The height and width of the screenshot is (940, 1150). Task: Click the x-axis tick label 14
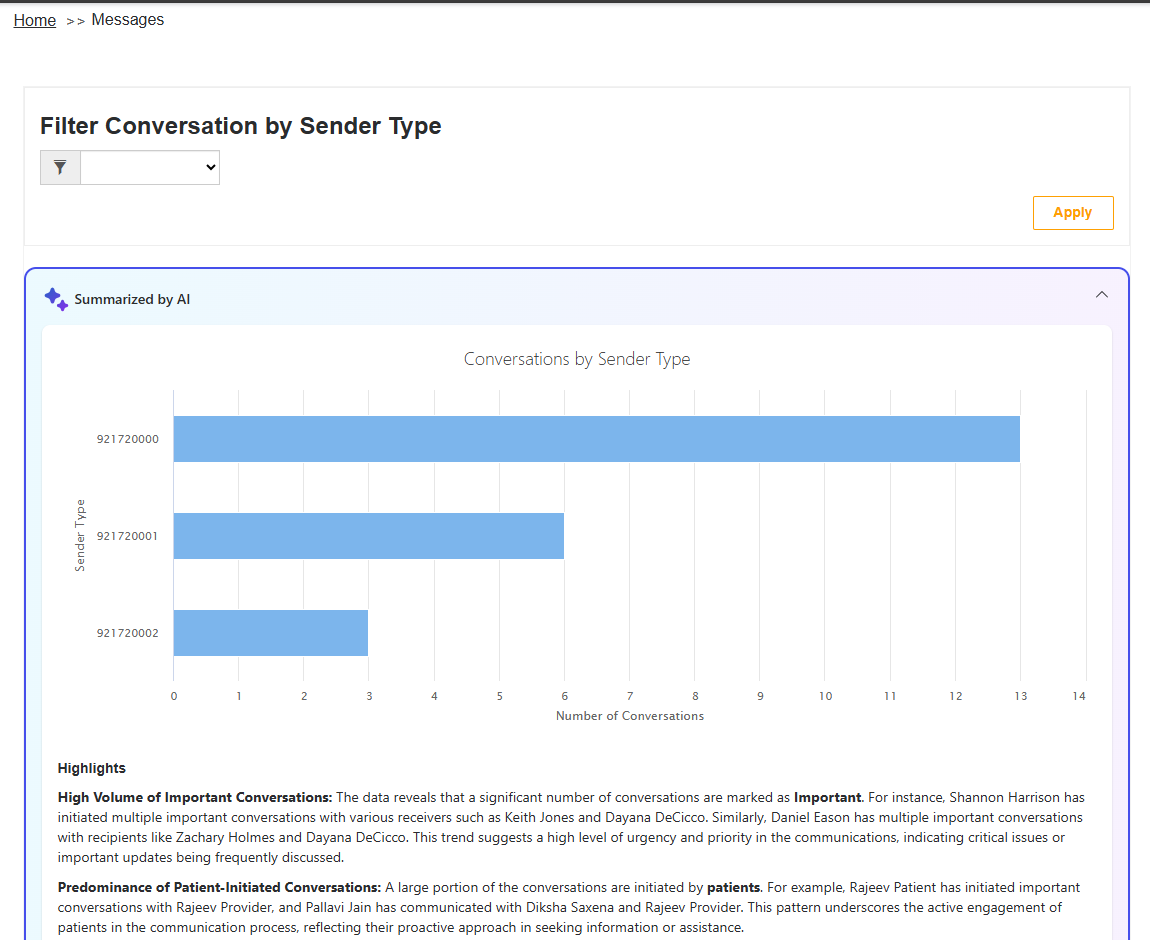tap(1079, 696)
